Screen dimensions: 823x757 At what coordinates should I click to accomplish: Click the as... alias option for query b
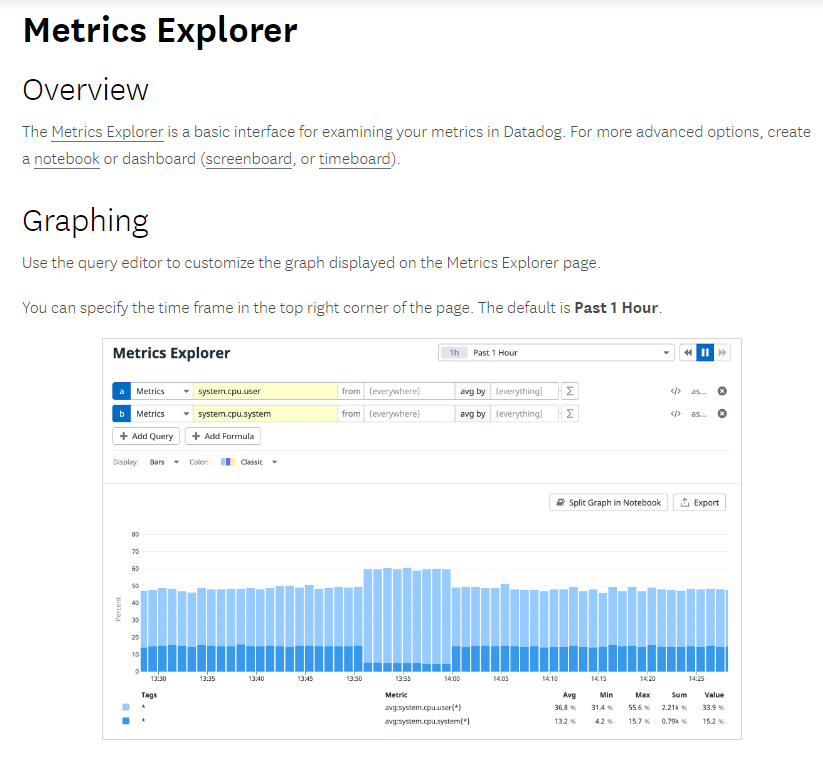[x=699, y=414]
